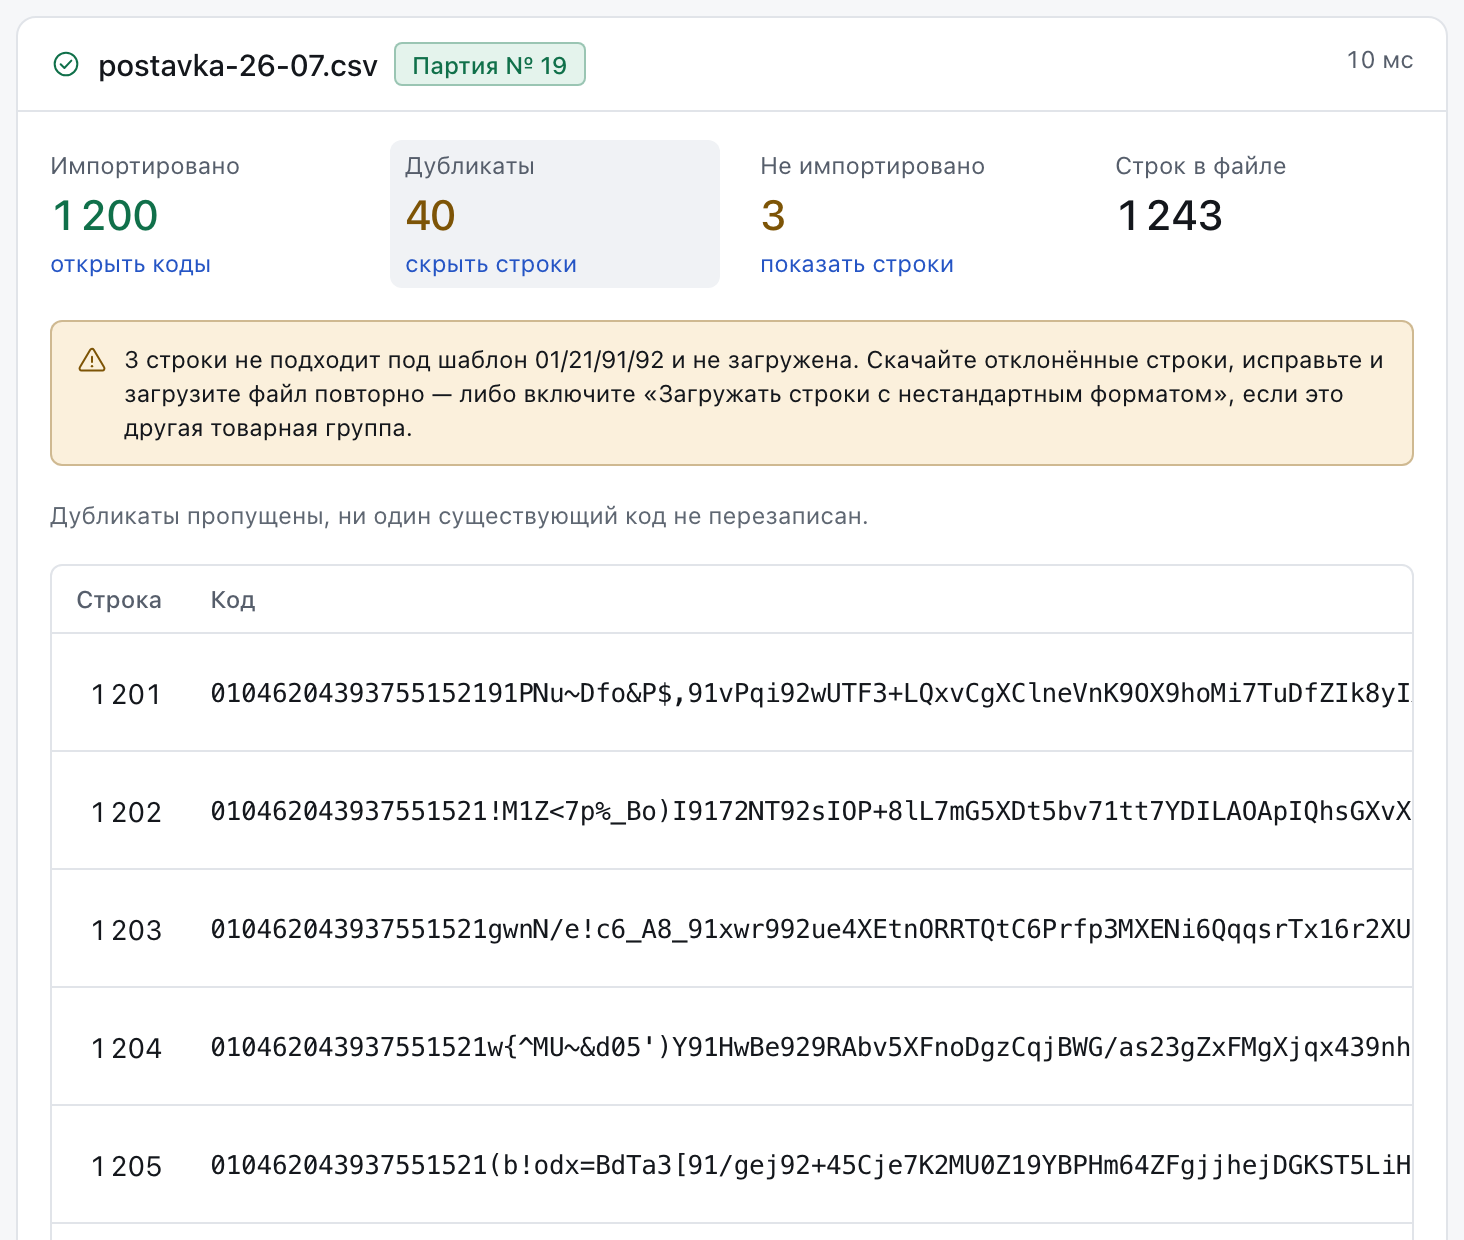This screenshot has height=1240, width=1464.
Task: Click row number 1 202
Action: tap(126, 812)
